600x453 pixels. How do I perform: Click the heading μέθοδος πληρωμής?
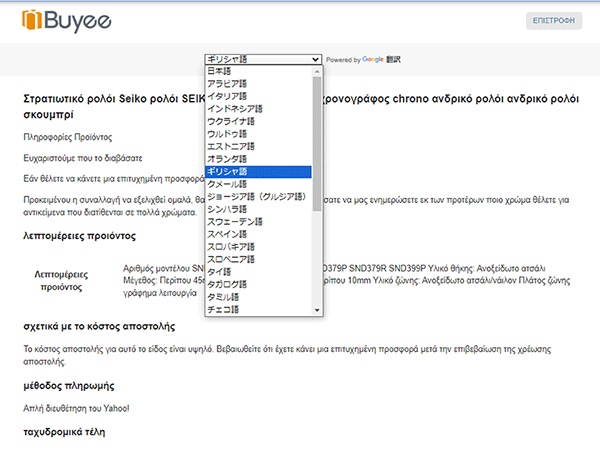[x=69, y=386]
